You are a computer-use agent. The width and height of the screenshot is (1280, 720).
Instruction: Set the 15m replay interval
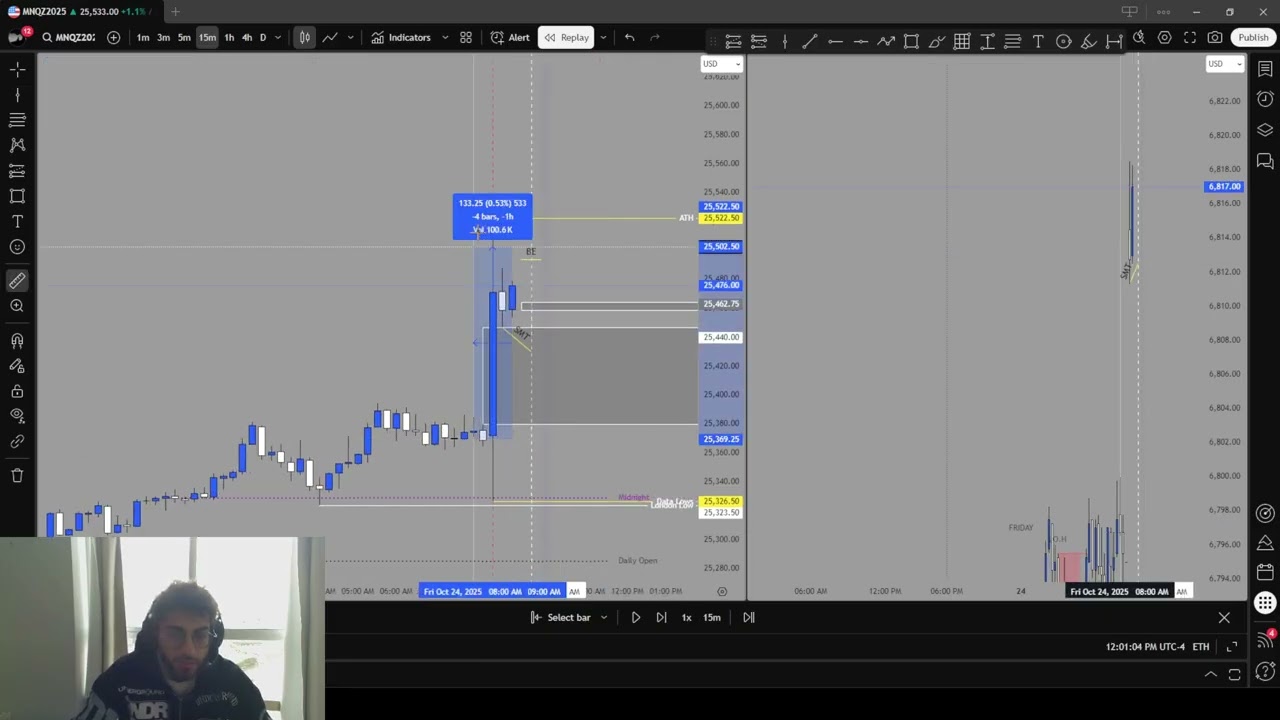[712, 617]
